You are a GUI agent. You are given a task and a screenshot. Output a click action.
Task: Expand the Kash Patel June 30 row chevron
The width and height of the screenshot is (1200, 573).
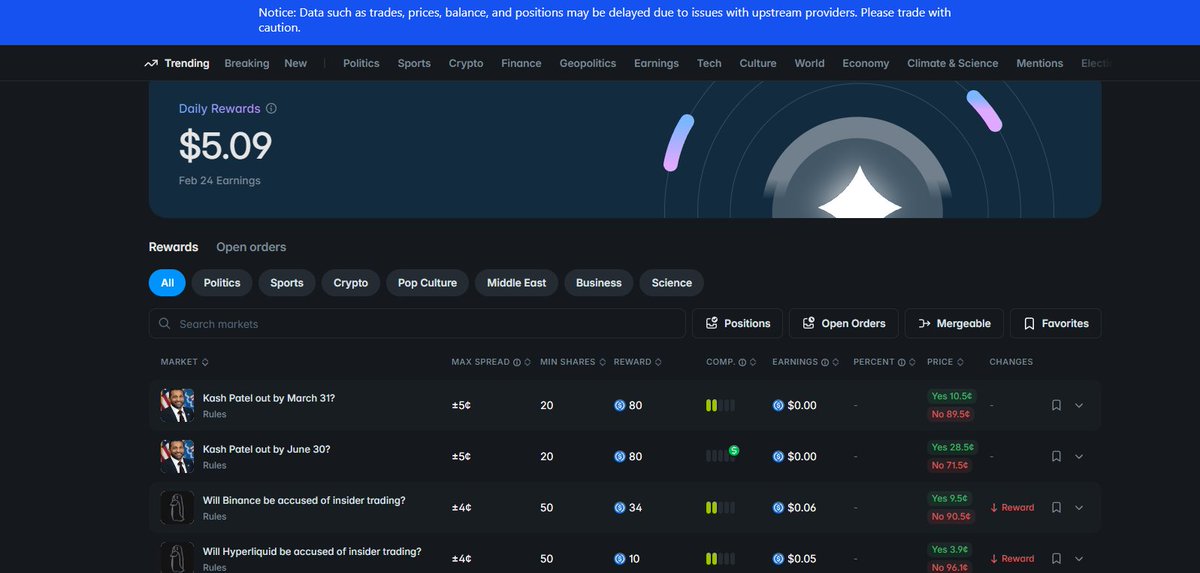click(1079, 457)
